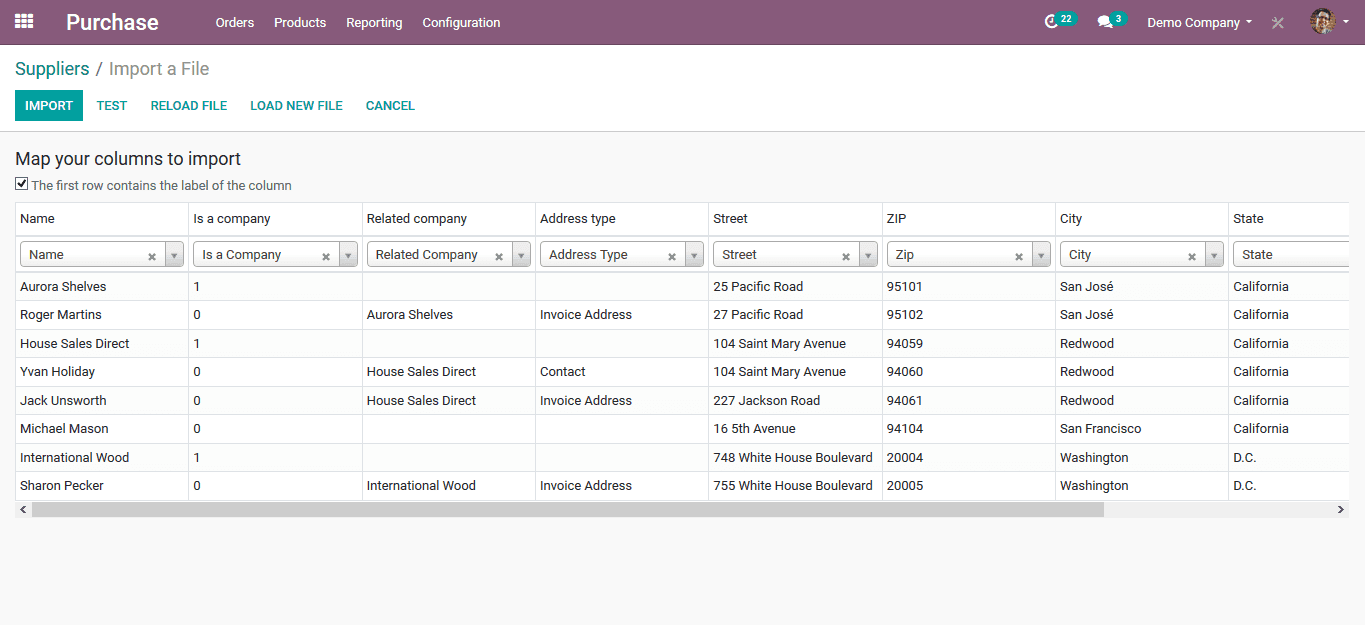Click right arrow of horizontal scrollbar

(x=1341, y=509)
